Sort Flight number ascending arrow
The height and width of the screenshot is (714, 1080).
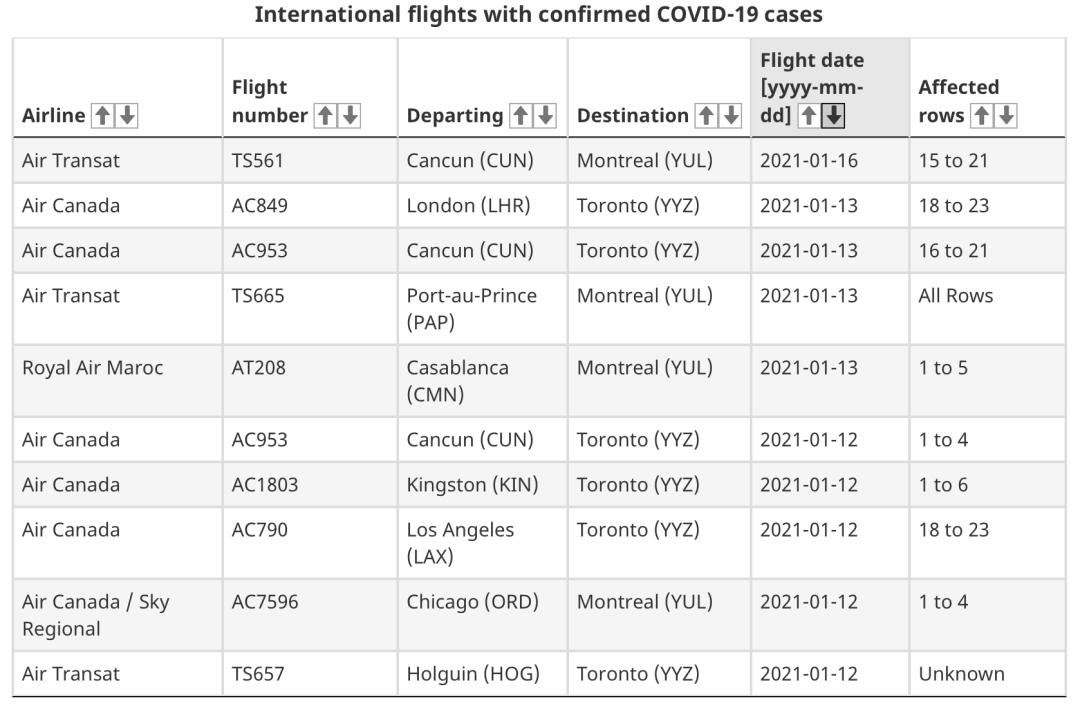(325, 116)
